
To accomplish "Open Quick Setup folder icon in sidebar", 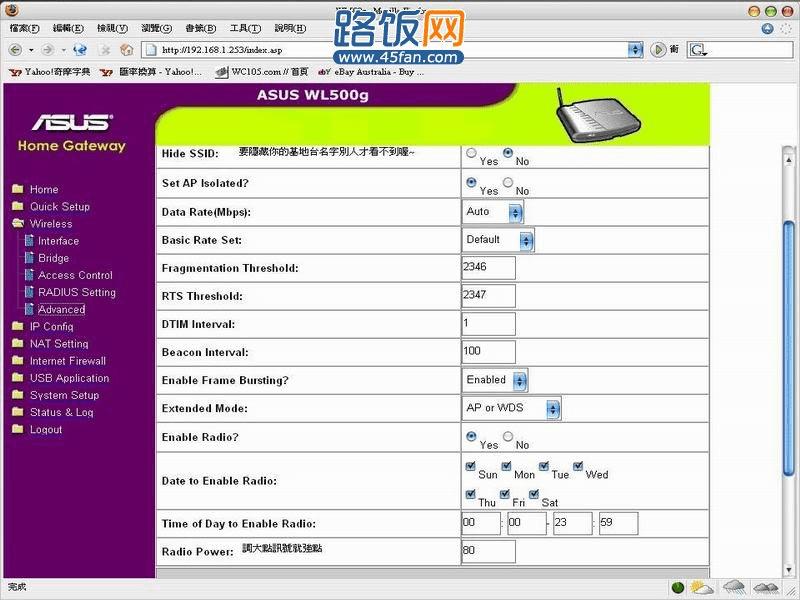I will tap(18, 206).
